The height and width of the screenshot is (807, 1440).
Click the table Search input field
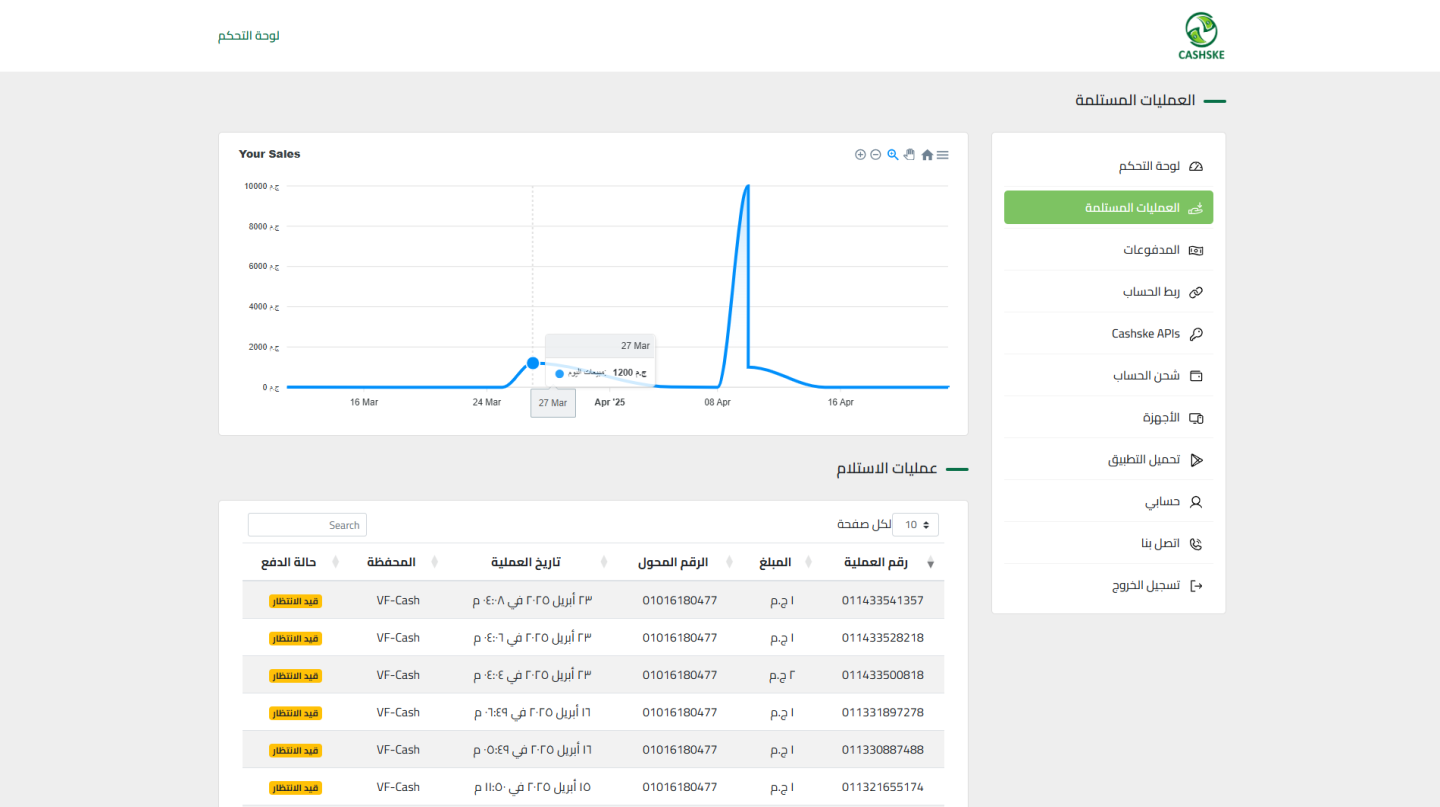click(307, 525)
